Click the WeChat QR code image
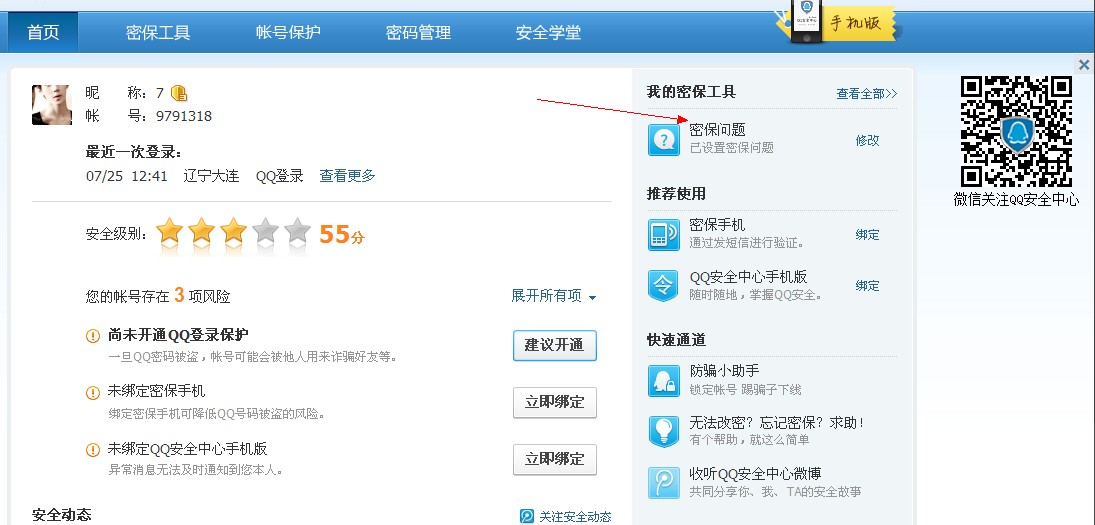 pyautogui.click(x=1016, y=131)
